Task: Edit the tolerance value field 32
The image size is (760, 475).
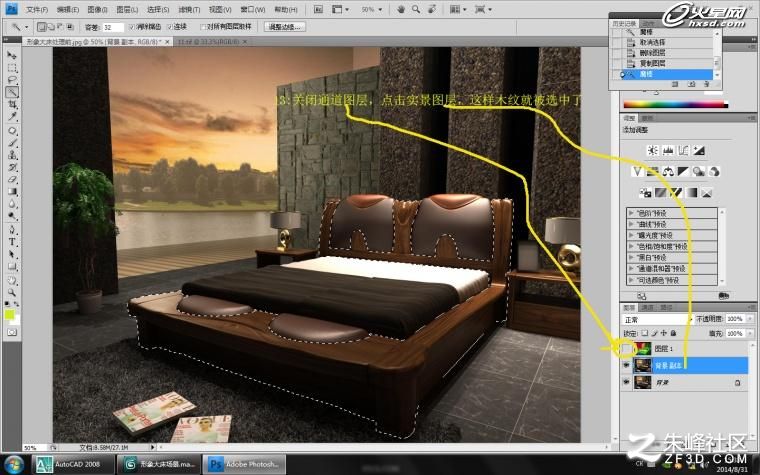Action: click(x=112, y=27)
